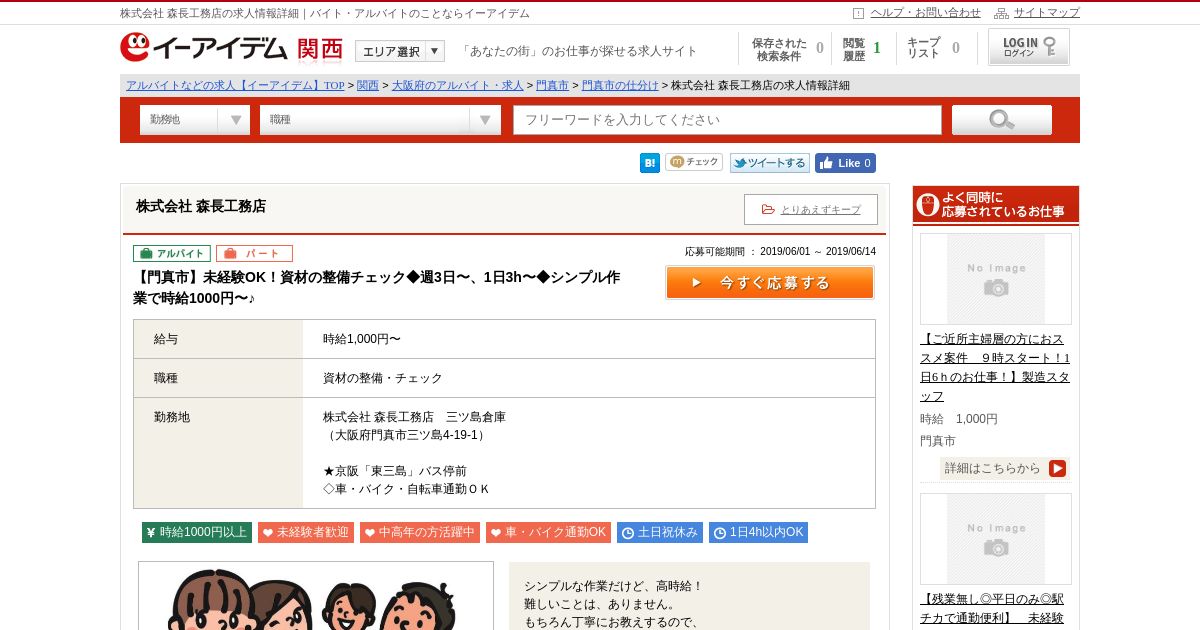Go to 門真市の仕分け breadcrumb link

tap(620, 85)
